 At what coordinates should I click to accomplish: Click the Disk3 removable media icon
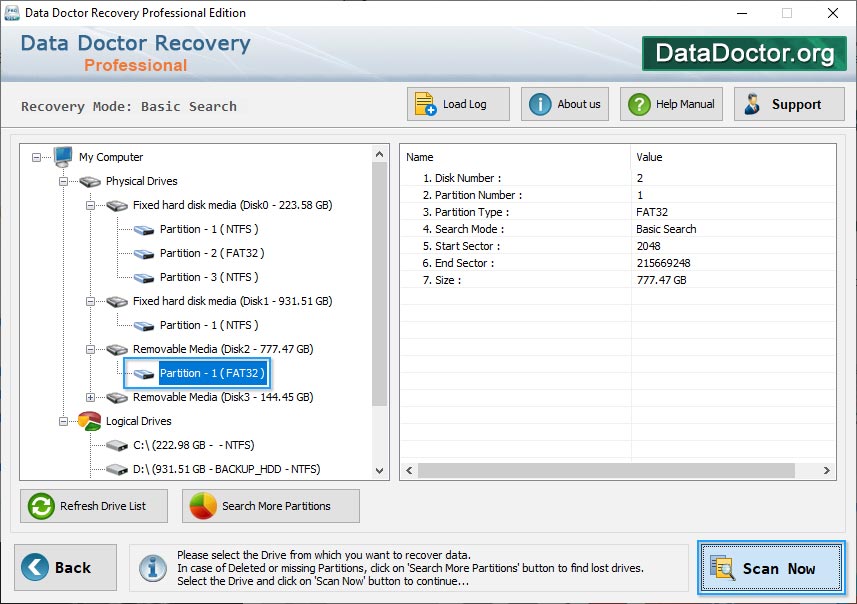pyautogui.click(x=117, y=397)
